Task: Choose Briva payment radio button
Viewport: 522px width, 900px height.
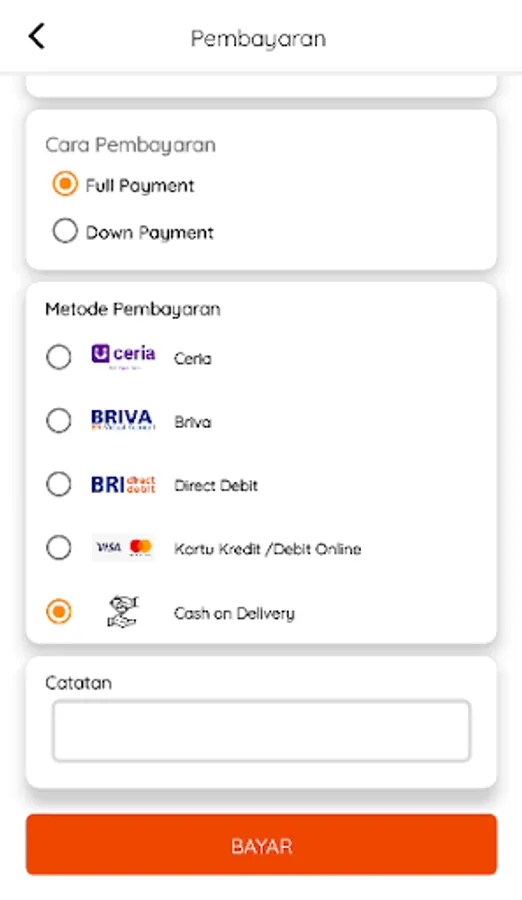Action: [59, 421]
